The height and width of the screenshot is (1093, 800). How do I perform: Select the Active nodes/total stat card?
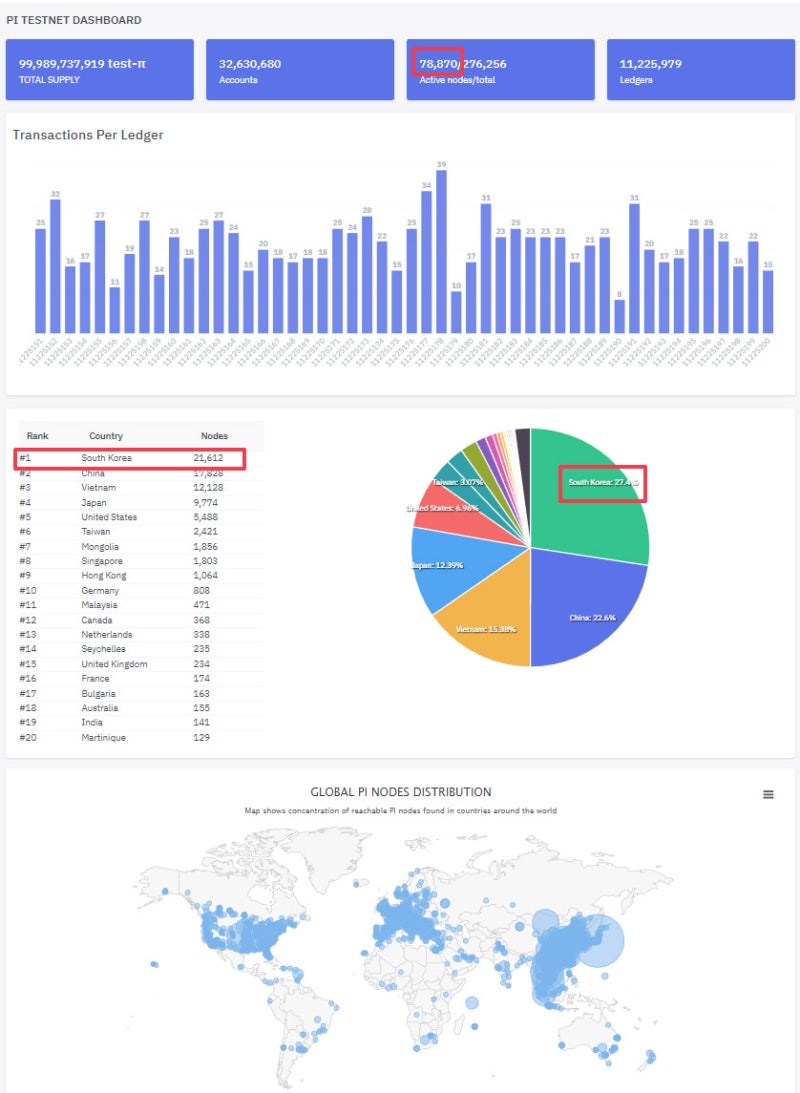(x=500, y=70)
